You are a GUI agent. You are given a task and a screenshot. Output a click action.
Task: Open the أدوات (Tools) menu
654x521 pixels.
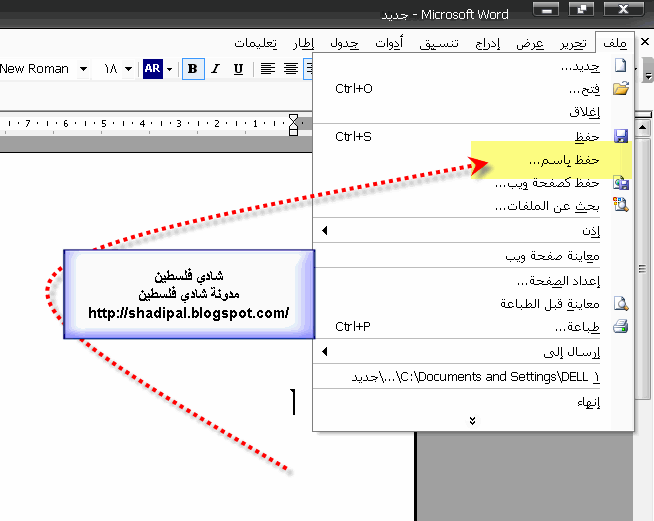tap(389, 43)
